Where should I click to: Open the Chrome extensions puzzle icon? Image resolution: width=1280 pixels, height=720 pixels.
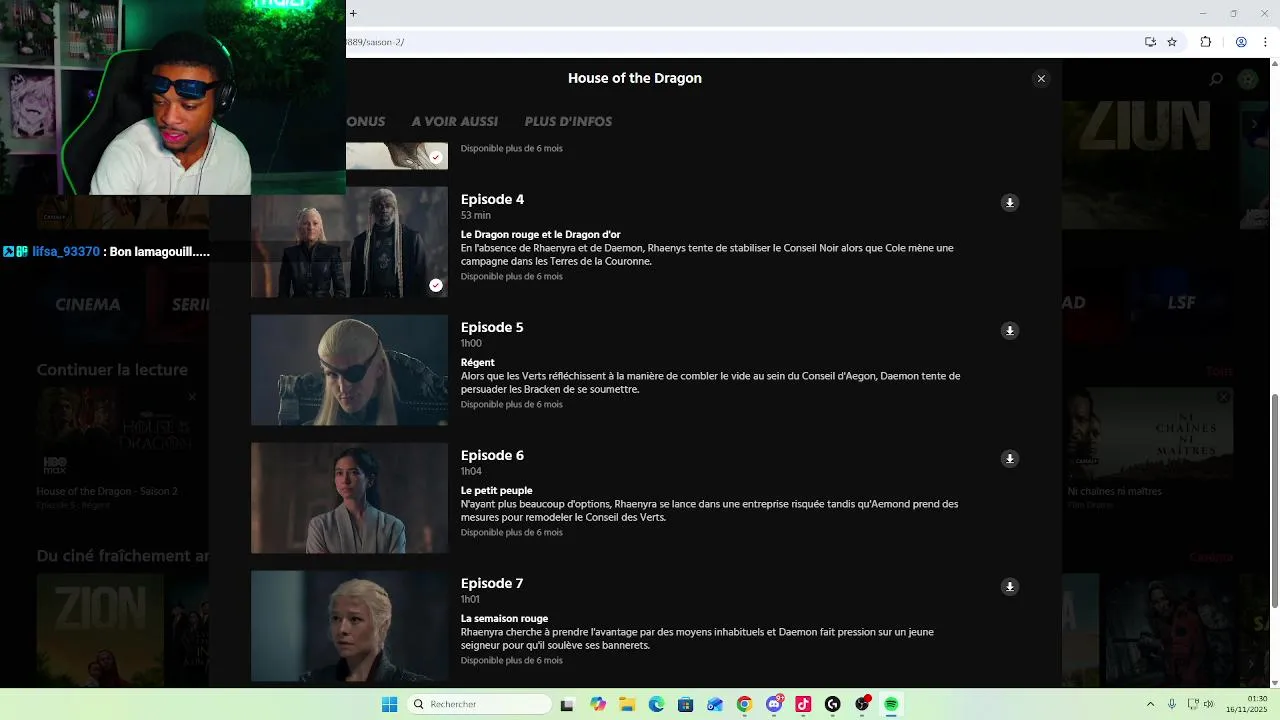pyautogui.click(x=1205, y=42)
